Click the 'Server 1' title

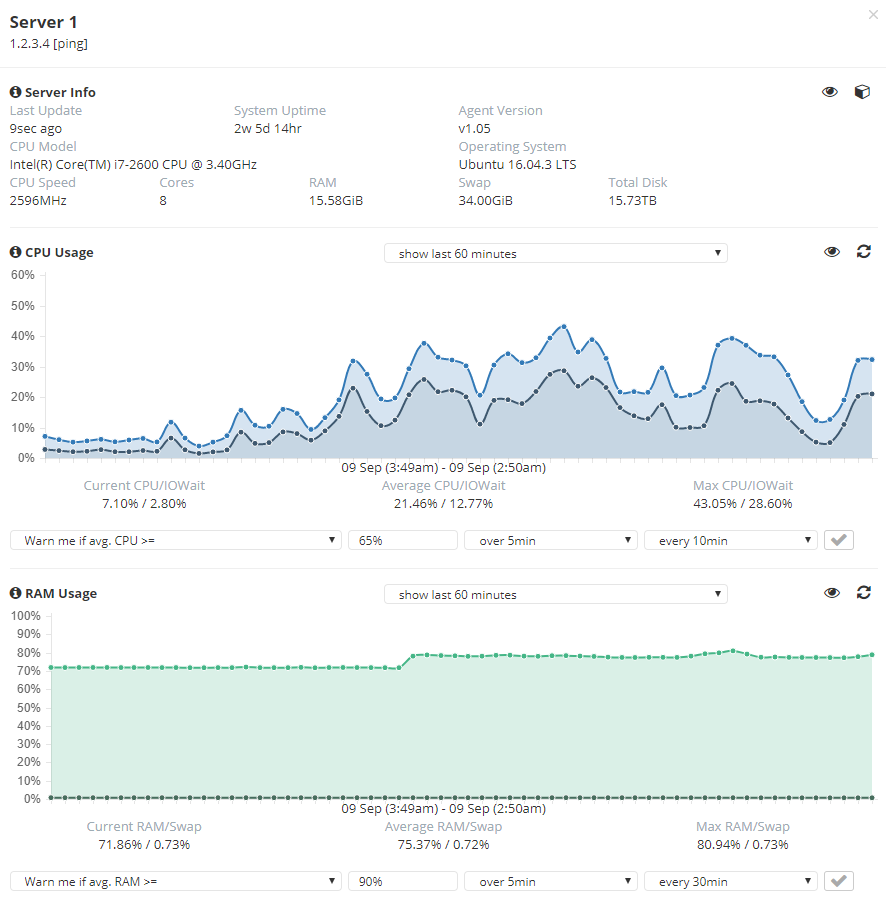43,22
